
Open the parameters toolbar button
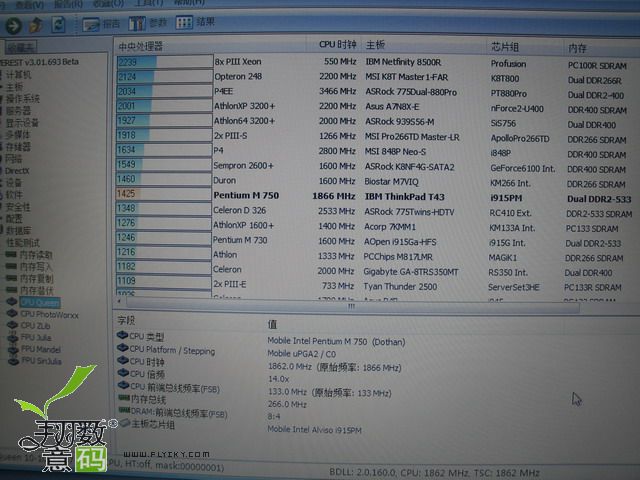[148, 23]
